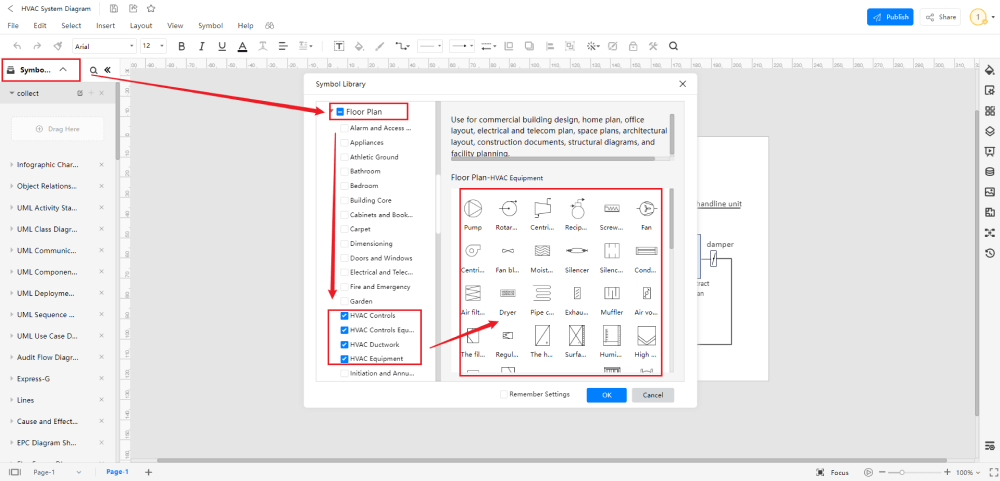This screenshot has width=1000, height=481.
Task: Enable the Remember Settings checkbox
Action: 504,394
